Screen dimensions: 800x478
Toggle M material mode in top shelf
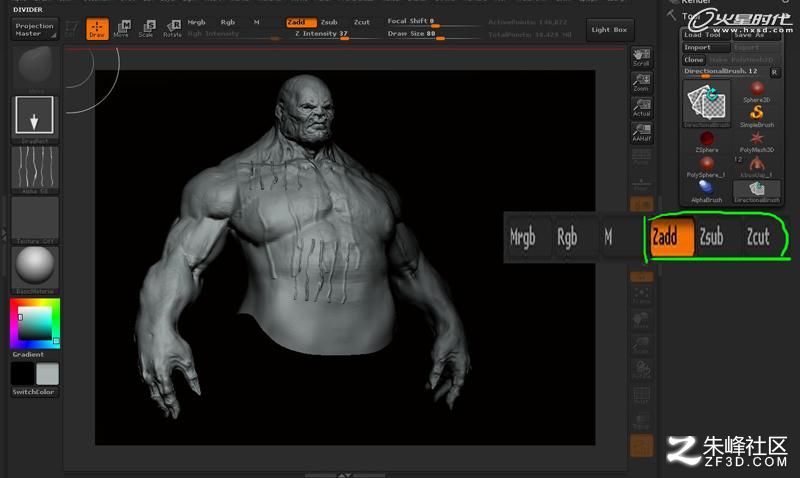click(x=257, y=22)
